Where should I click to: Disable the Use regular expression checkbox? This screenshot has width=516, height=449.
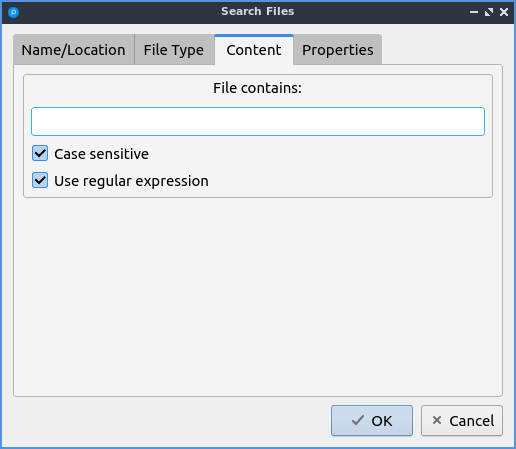pos(40,180)
